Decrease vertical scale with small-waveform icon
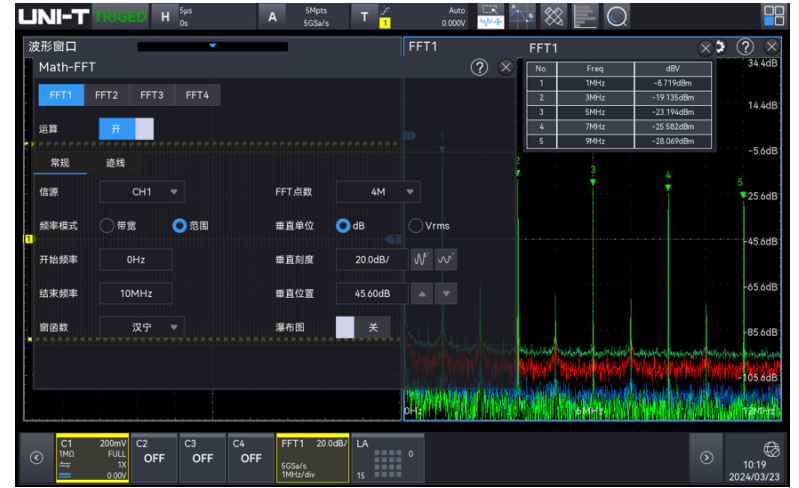The width and height of the screenshot is (799, 488). pyautogui.click(x=446, y=259)
